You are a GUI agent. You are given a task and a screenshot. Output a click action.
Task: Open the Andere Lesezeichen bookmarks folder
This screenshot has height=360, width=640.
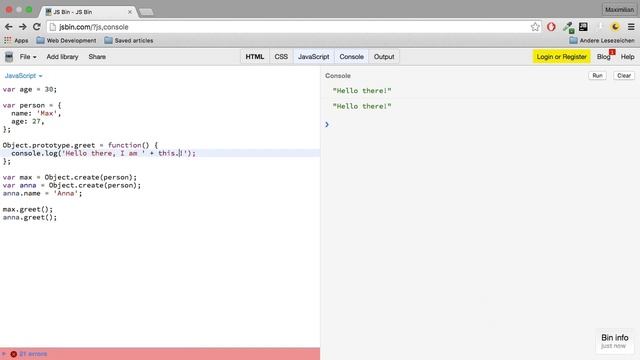(602, 40)
